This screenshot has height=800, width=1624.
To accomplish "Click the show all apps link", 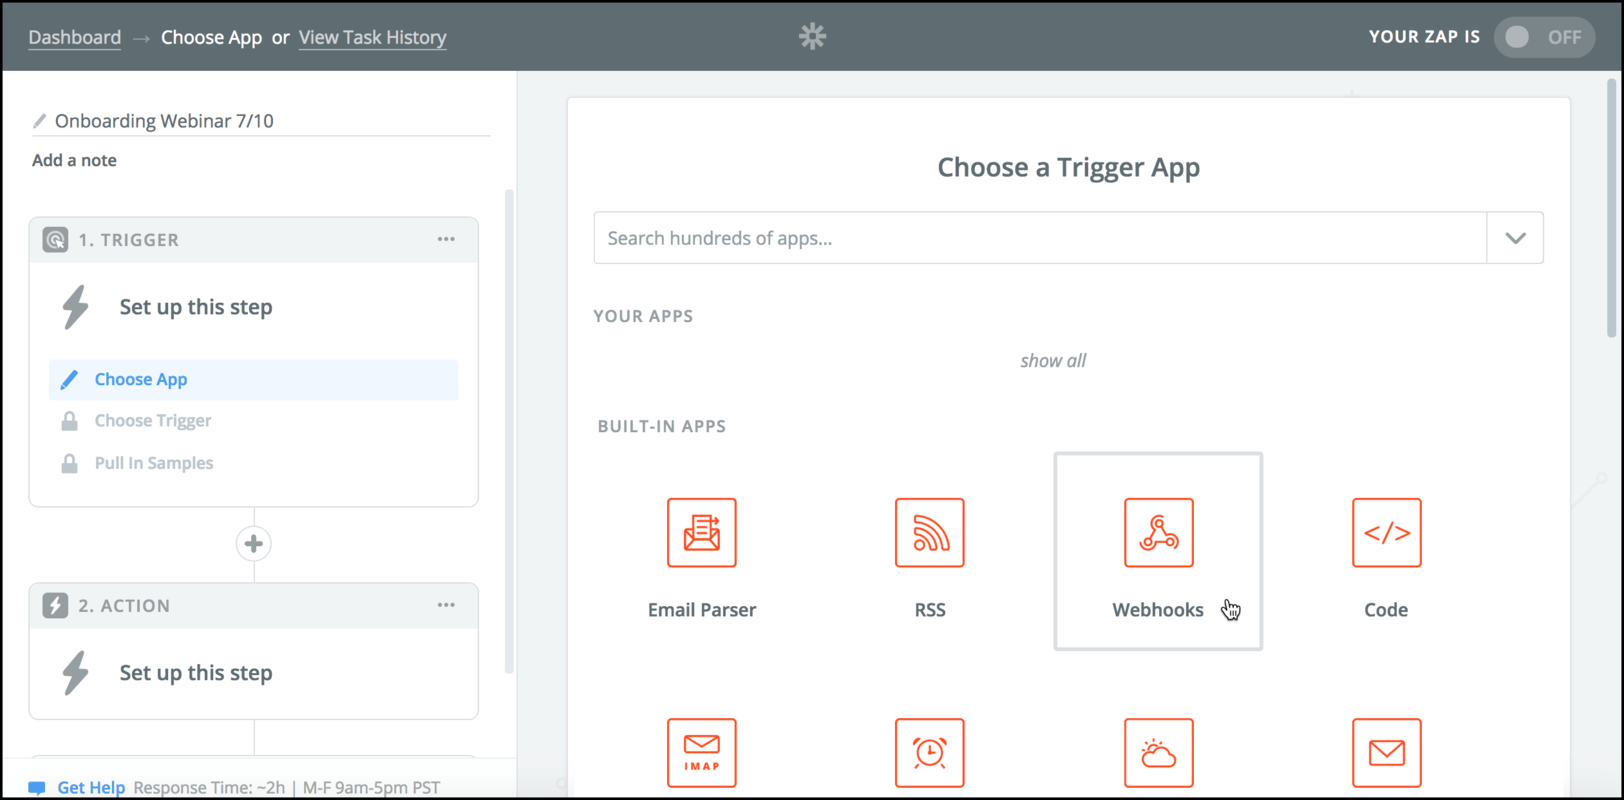I will [1053, 361].
